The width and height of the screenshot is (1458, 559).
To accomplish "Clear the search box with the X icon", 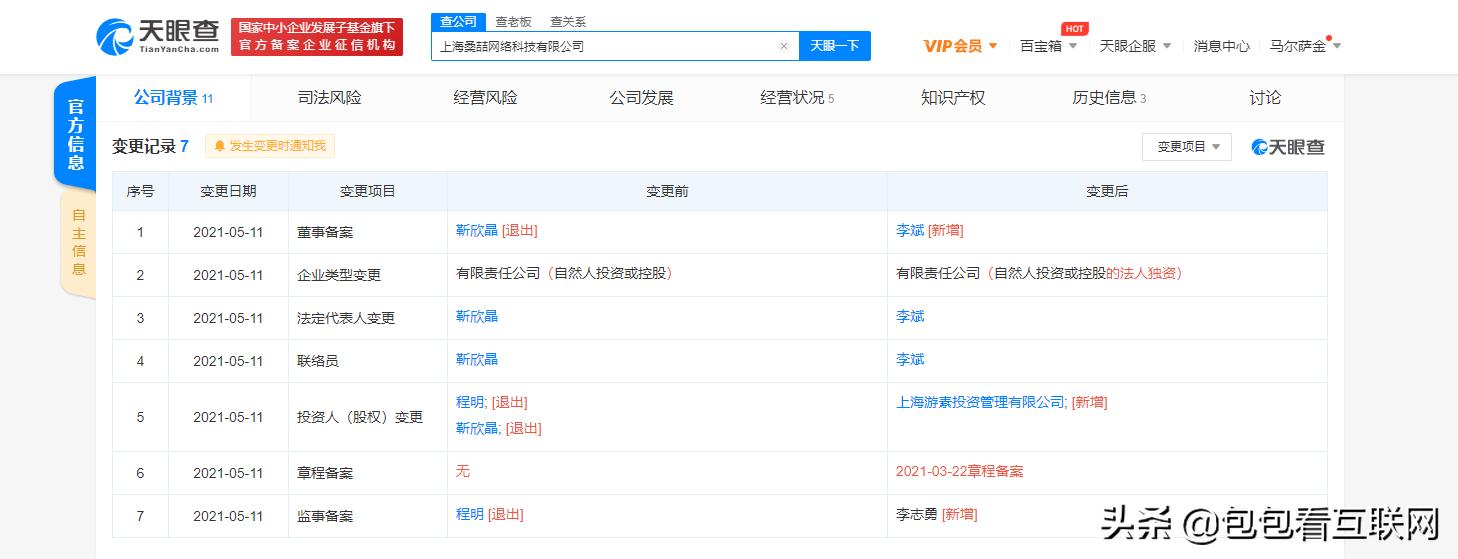I will [784, 46].
